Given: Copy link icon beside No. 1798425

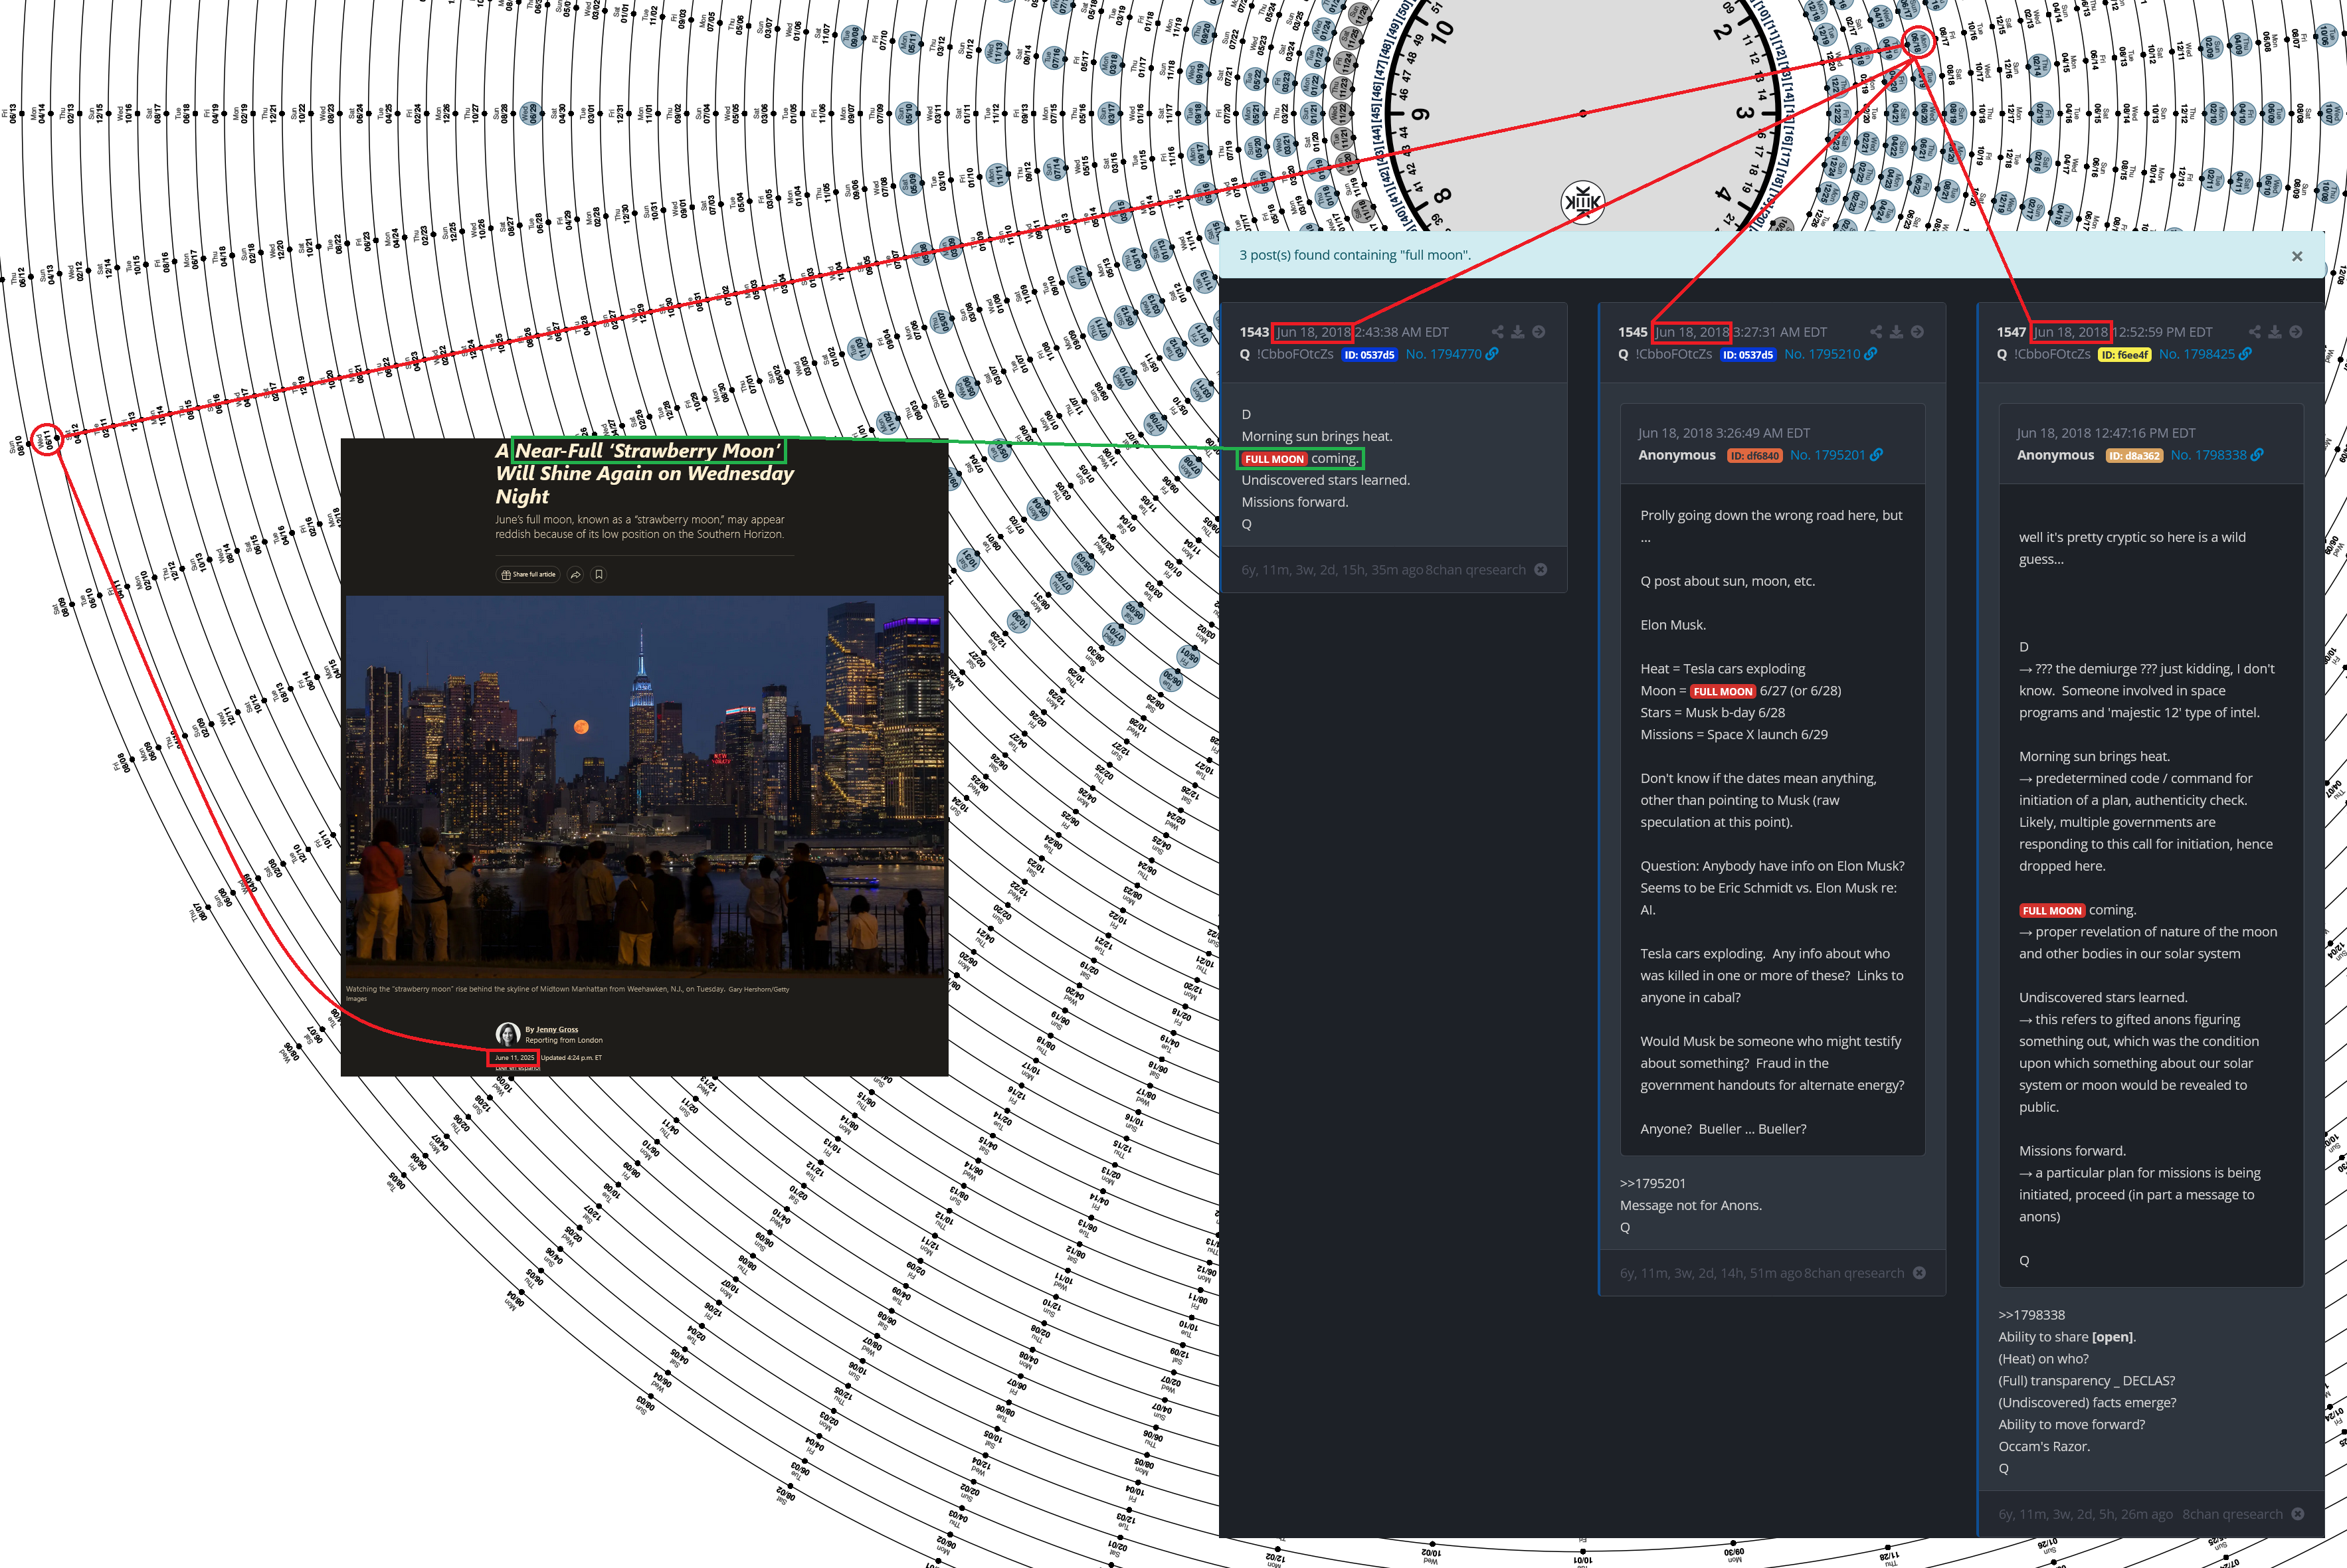Looking at the screenshot, I should (x=2245, y=354).
